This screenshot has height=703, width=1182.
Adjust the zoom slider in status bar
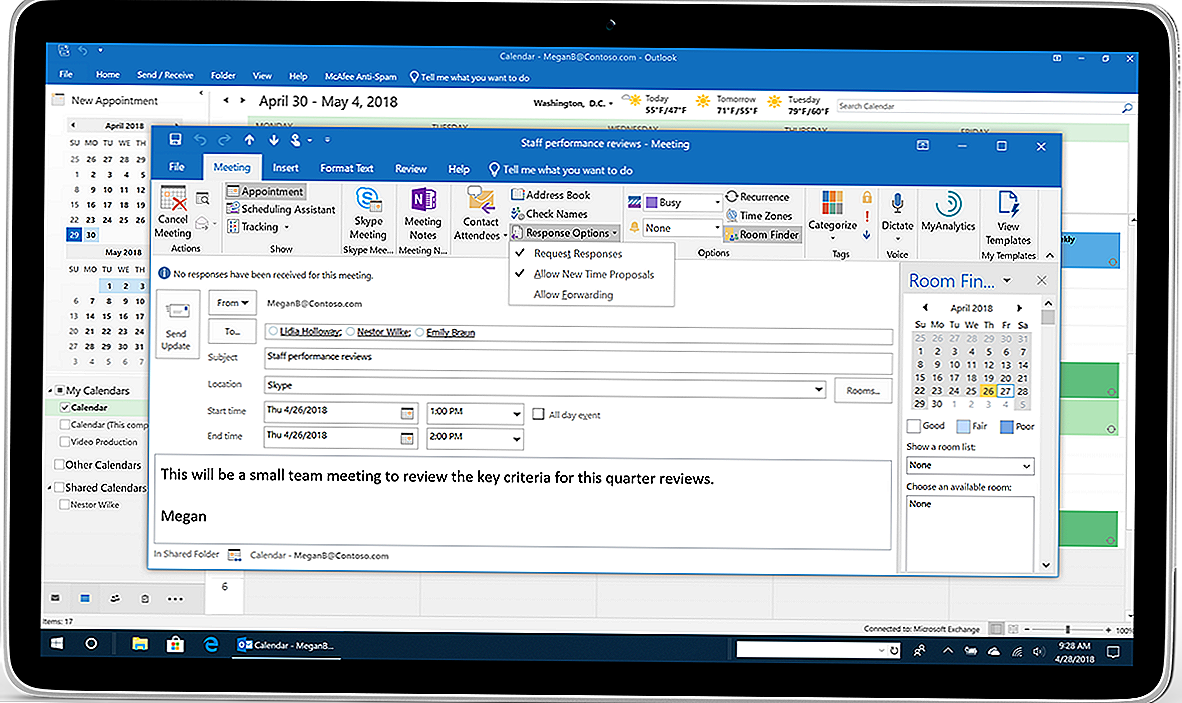[x=1067, y=629]
